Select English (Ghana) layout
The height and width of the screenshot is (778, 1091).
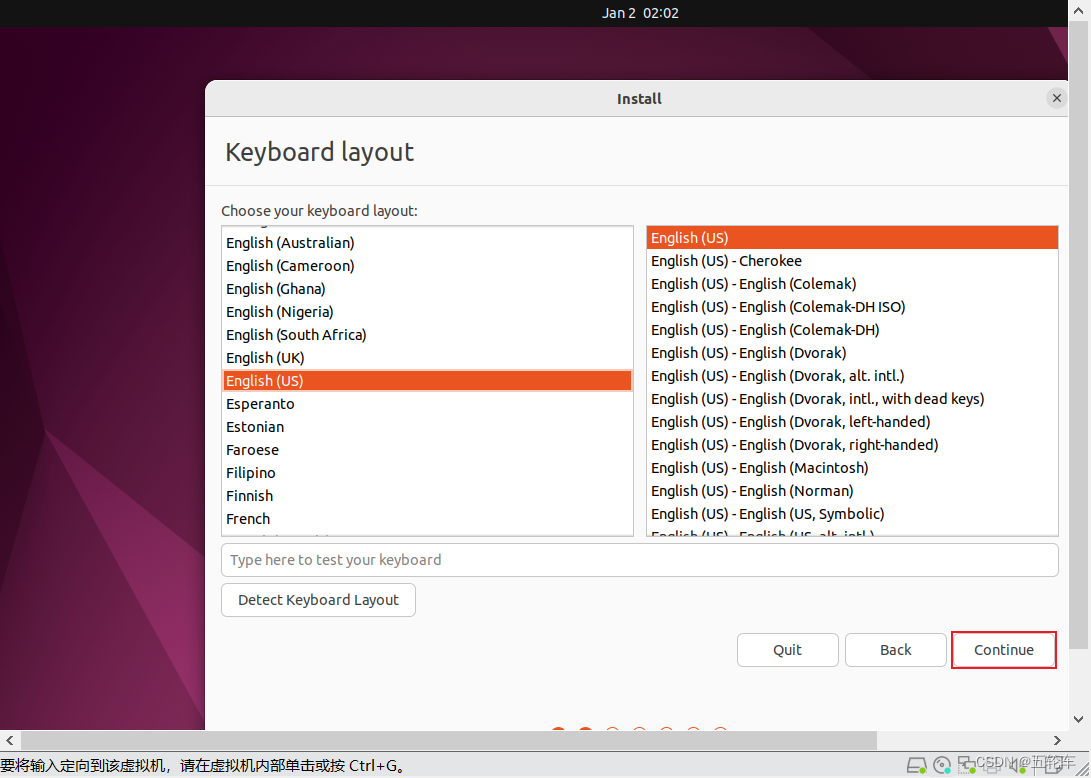[427, 289]
